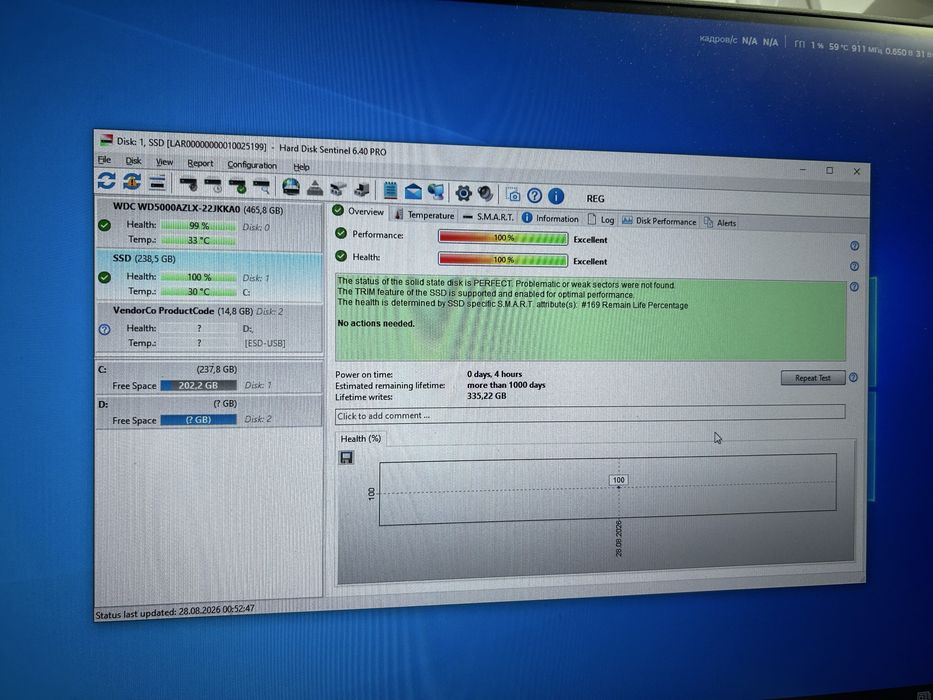The height and width of the screenshot is (700, 933).
Task: Open the File menu
Action: click(104, 160)
